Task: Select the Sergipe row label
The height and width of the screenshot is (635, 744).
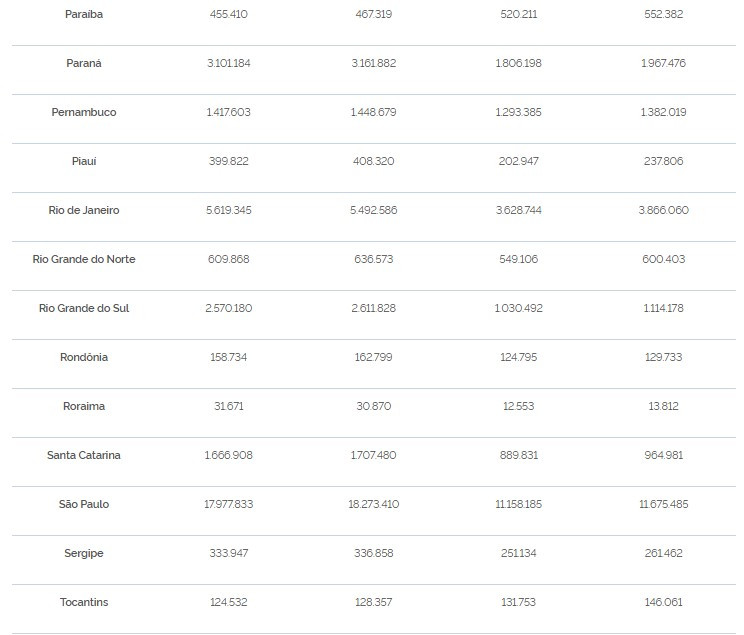Action: coord(84,553)
